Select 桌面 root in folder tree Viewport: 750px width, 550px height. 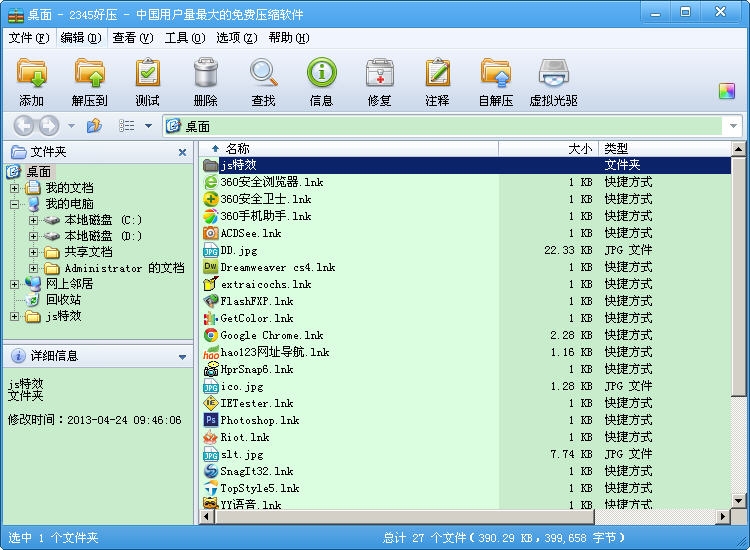tap(39, 171)
